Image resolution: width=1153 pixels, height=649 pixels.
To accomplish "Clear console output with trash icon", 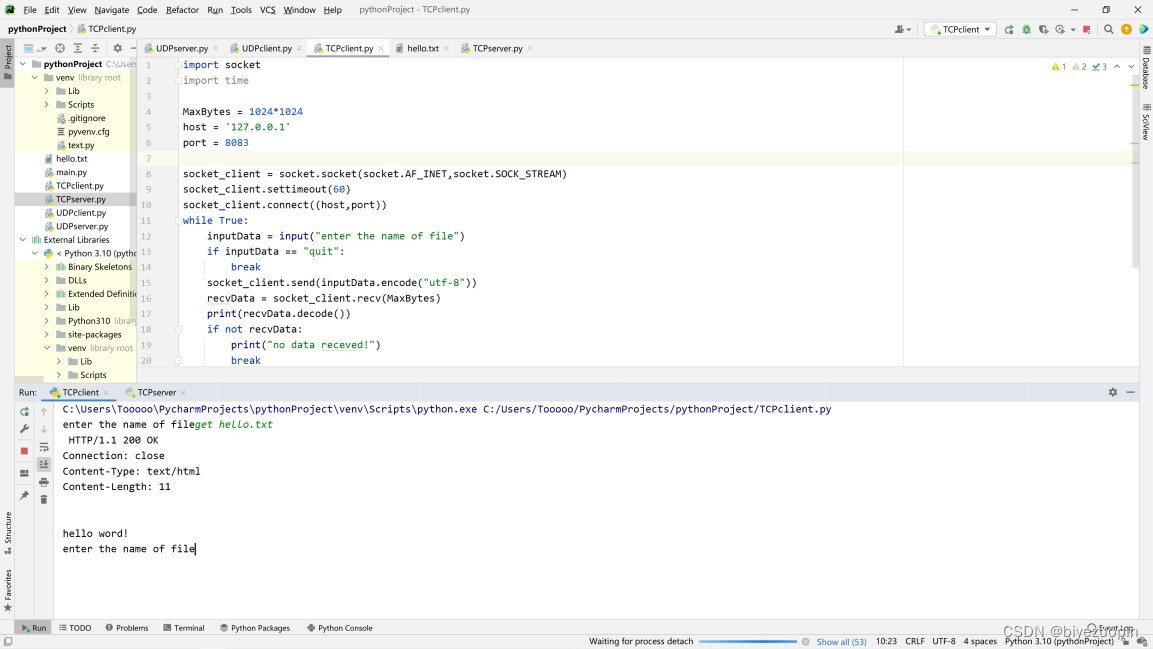I will click(44, 499).
